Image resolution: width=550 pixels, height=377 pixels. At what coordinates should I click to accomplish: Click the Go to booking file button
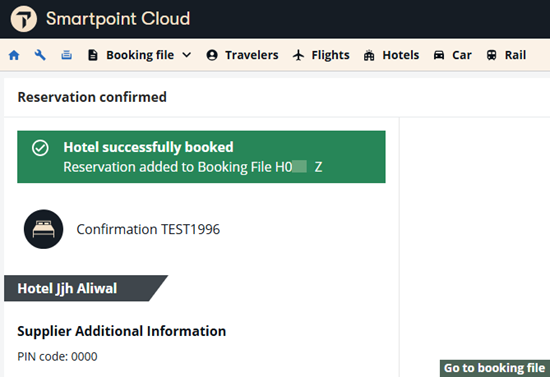[495, 368]
